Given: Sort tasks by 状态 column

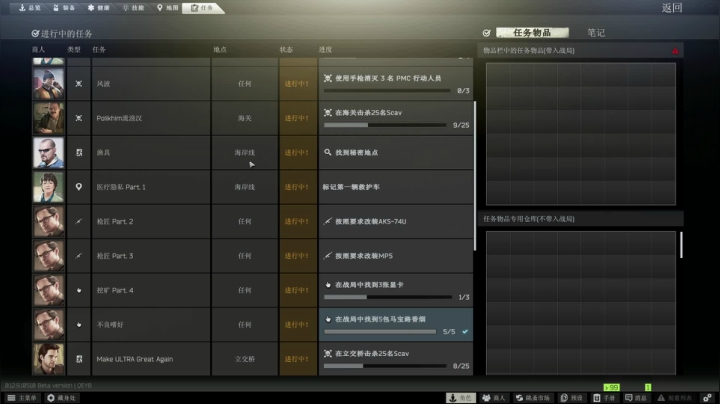Looking at the screenshot, I should pos(287,49).
